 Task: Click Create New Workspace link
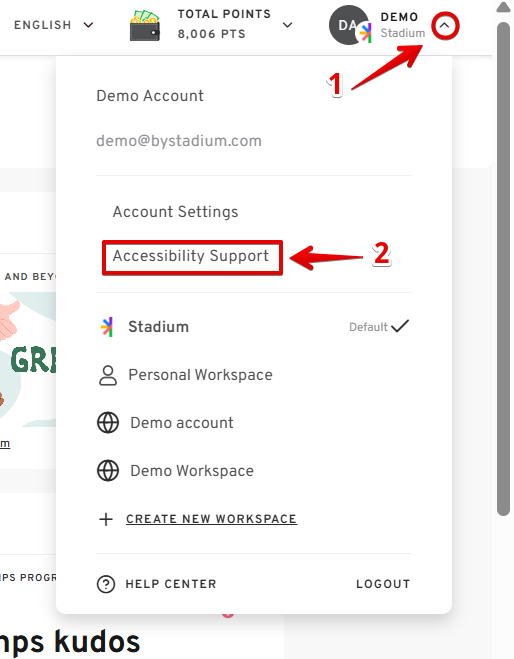click(x=211, y=519)
